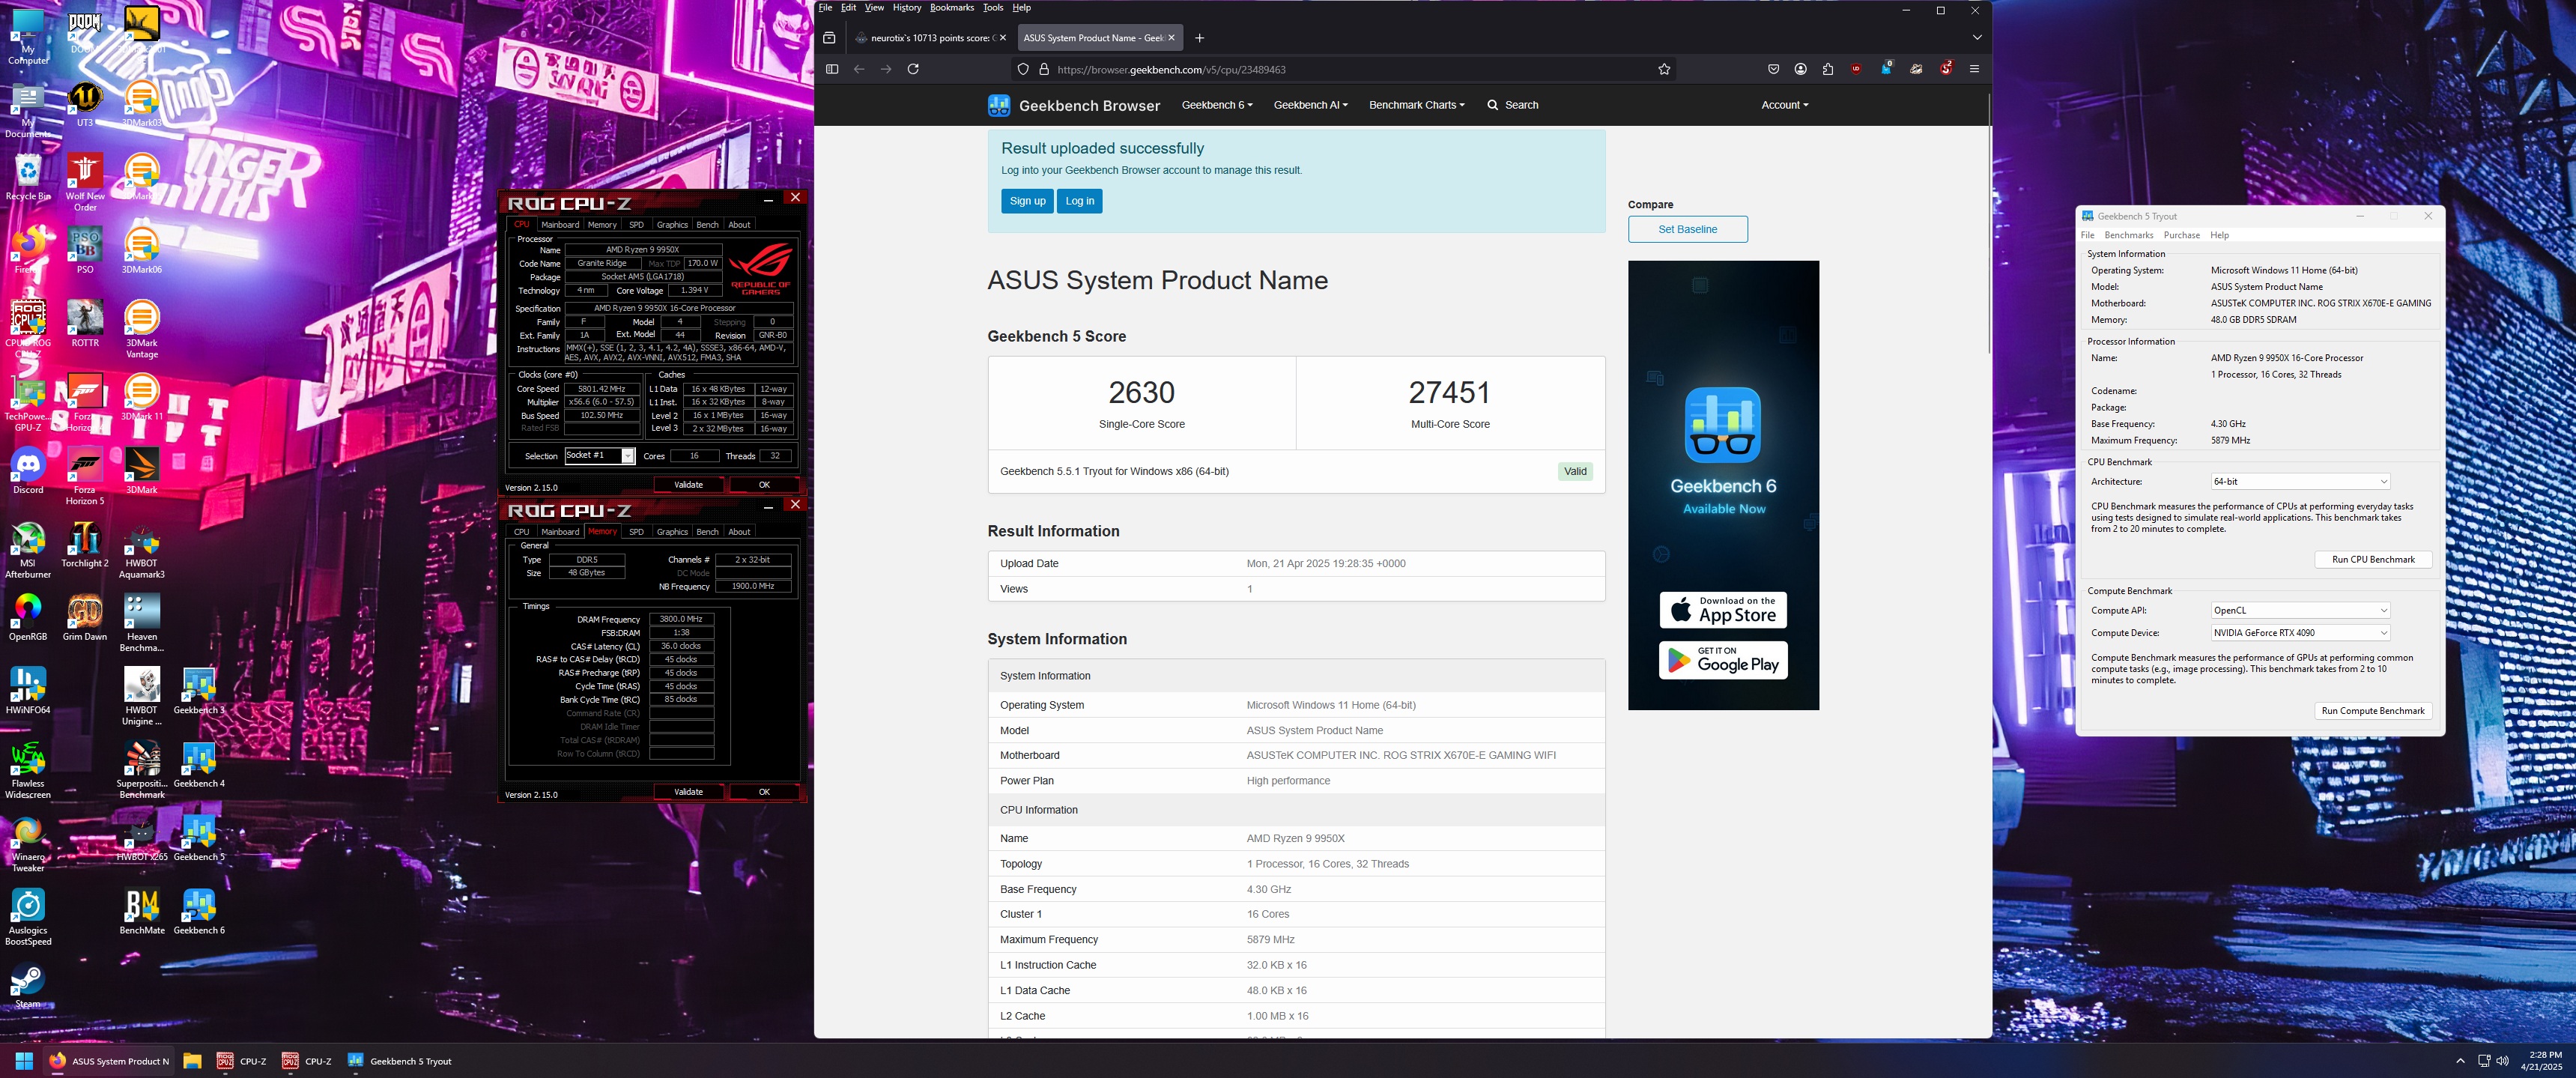2576x1078 pixels.
Task: Open the volume control in system tray
Action: pos(2502,1061)
